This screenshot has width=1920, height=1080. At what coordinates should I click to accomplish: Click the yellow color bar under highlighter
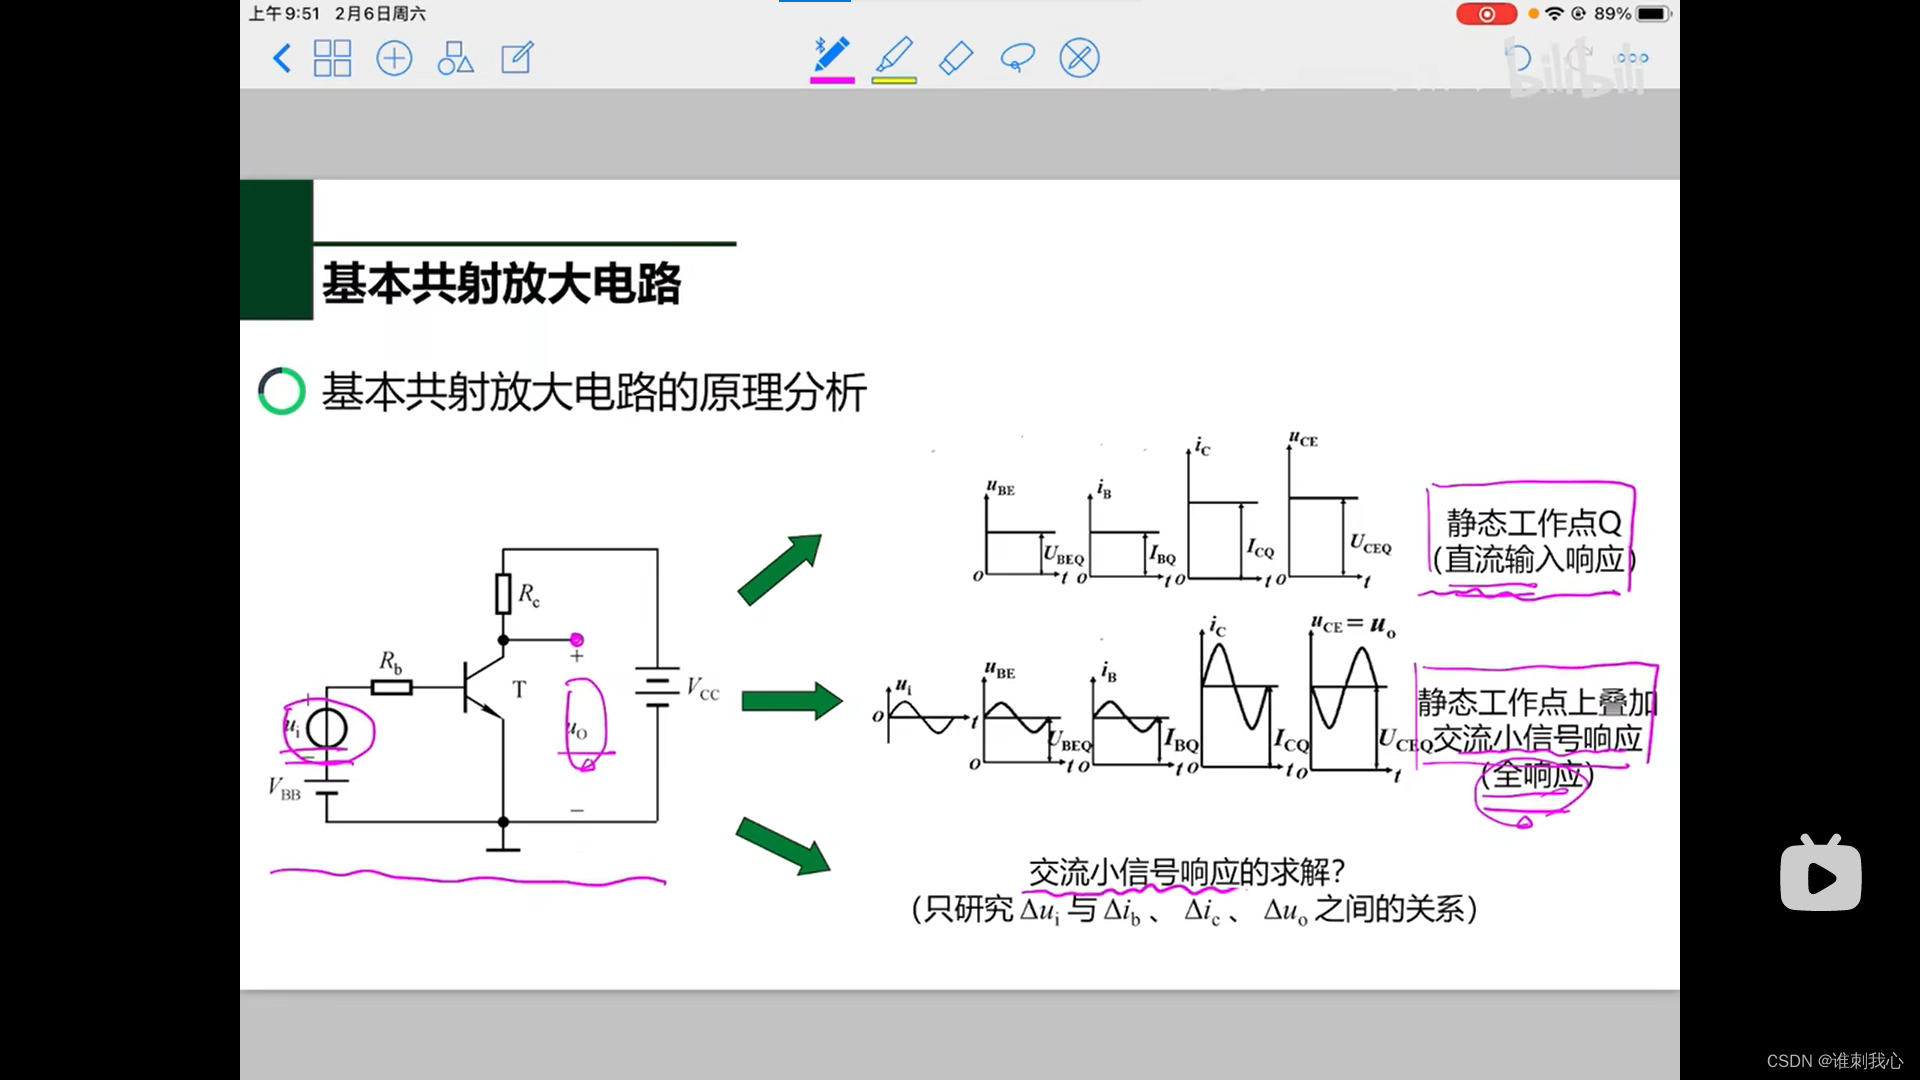[x=894, y=80]
